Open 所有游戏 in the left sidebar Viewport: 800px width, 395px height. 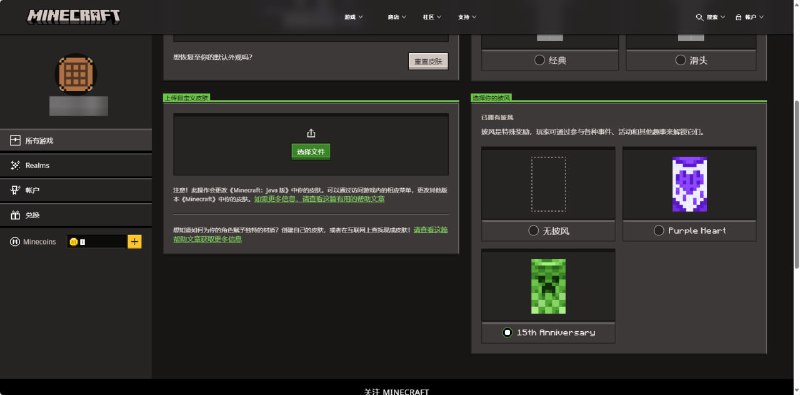tap(76, 140)
